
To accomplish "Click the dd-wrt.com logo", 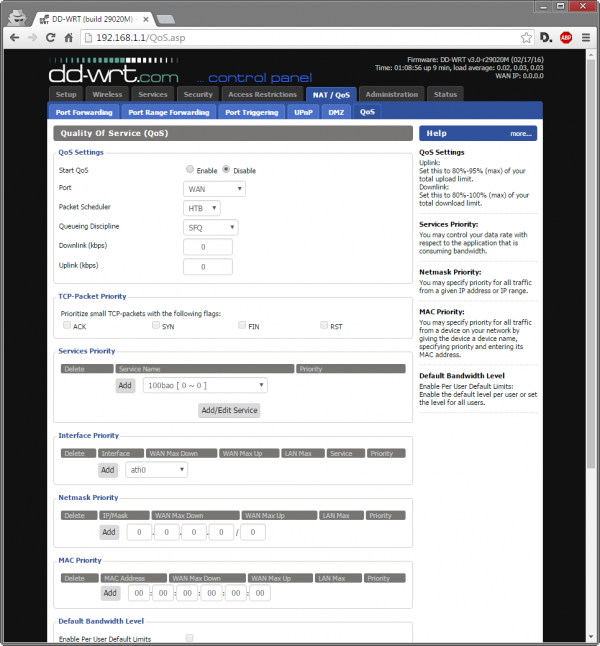I will pyautogui.click(x=114, y=75).
